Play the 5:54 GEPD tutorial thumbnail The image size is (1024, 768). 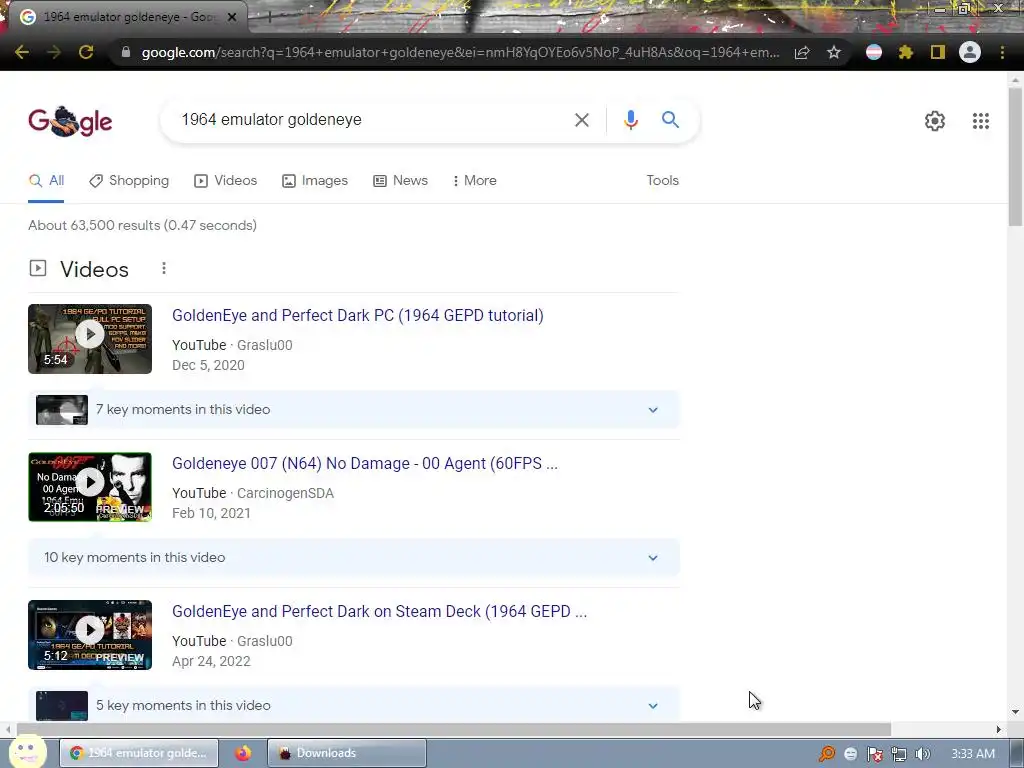(x=90, y=339)
